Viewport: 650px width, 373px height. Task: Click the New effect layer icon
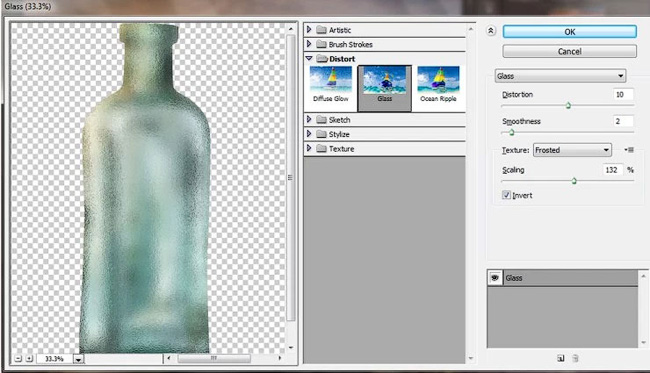pyautogui.click(x=561, y=358)
